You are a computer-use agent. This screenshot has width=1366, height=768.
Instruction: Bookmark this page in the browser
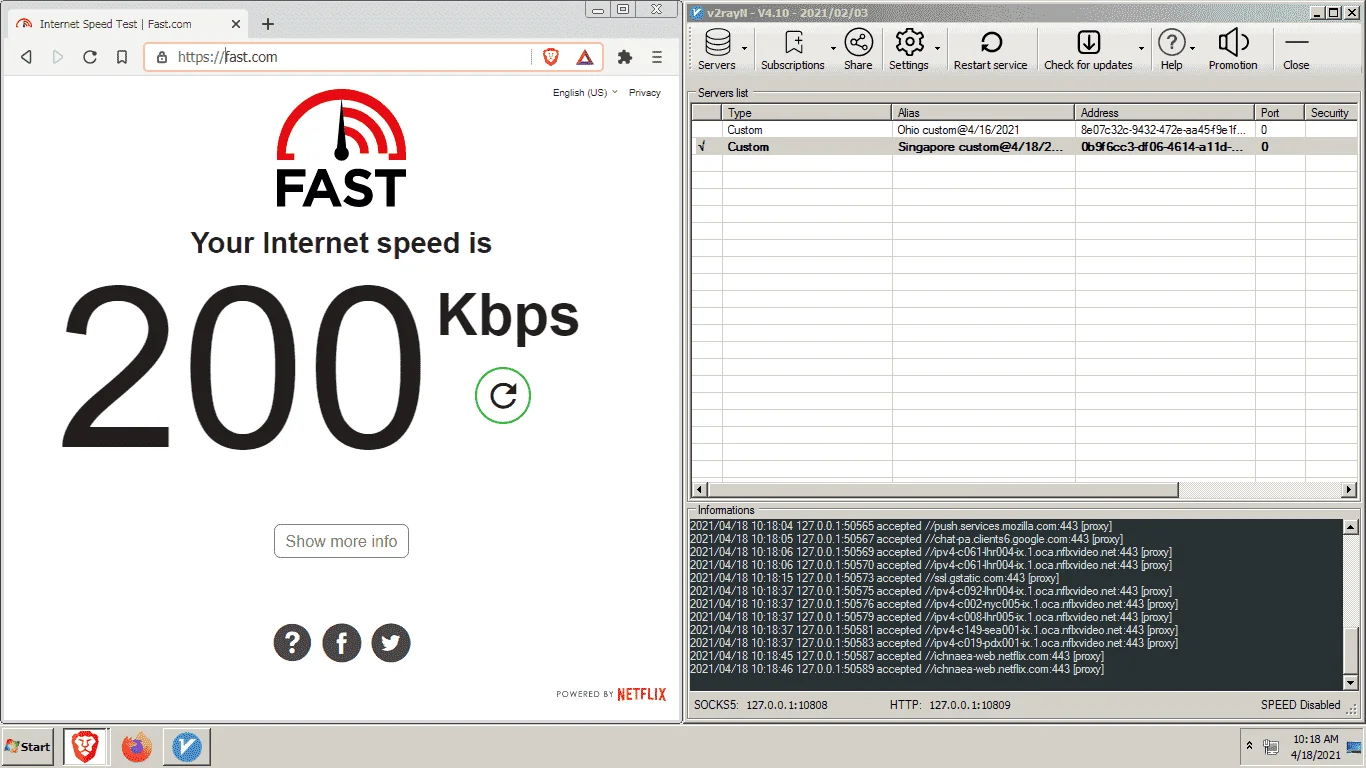[122, 57]
